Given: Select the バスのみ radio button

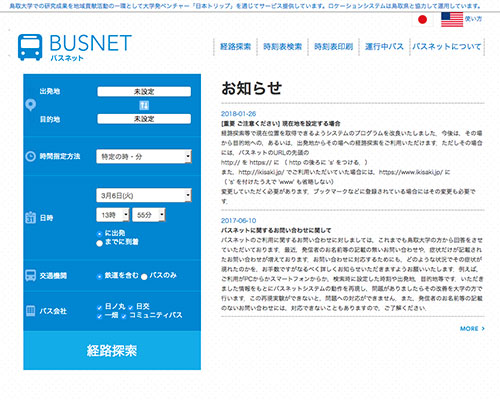Looking at the screenshot, I should click(x=144, y=276).
